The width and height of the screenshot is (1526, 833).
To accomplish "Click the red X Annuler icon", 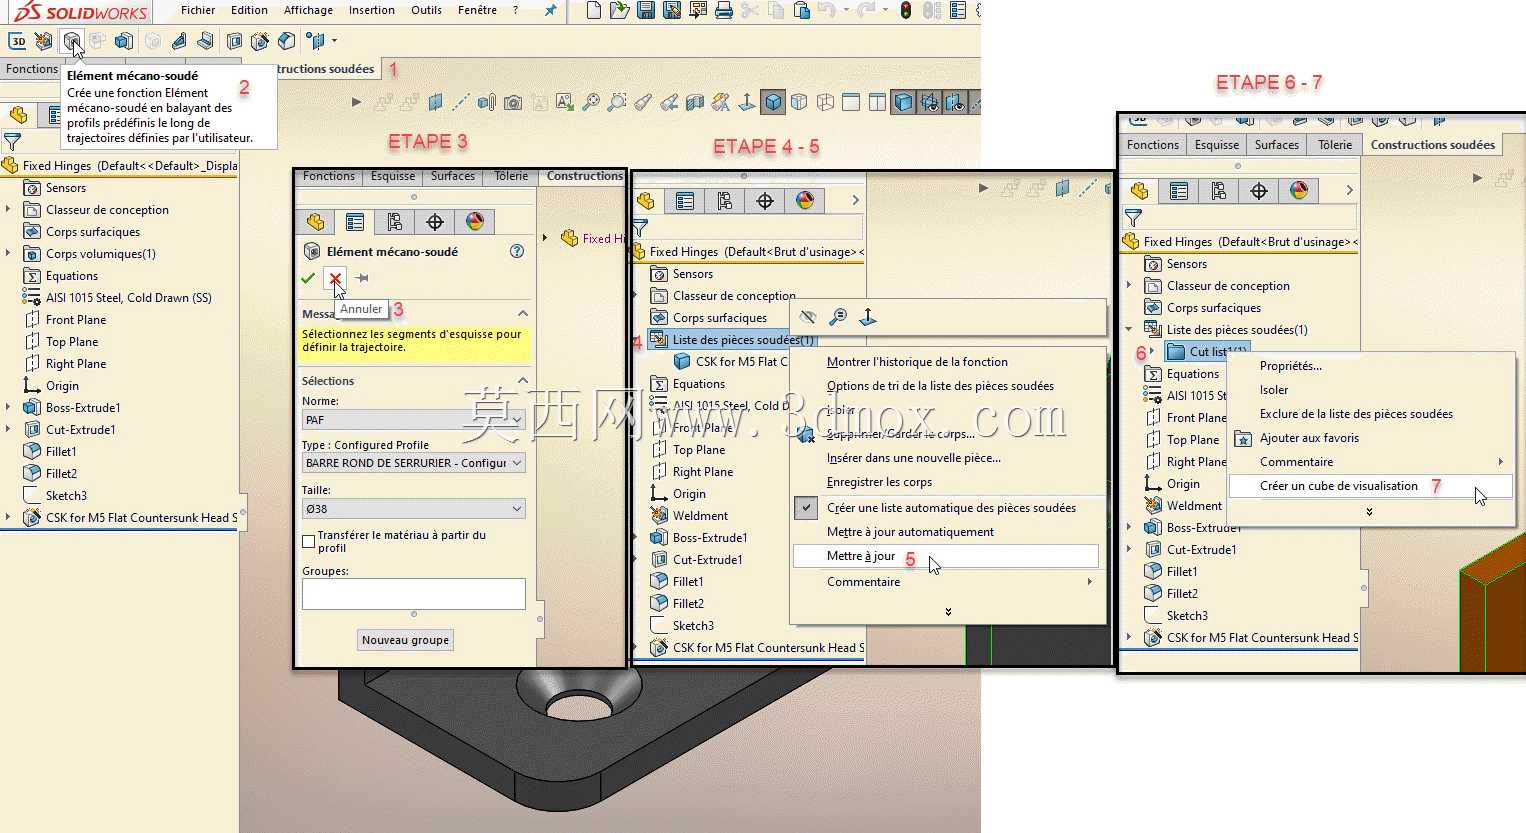I will coord(335,278).
